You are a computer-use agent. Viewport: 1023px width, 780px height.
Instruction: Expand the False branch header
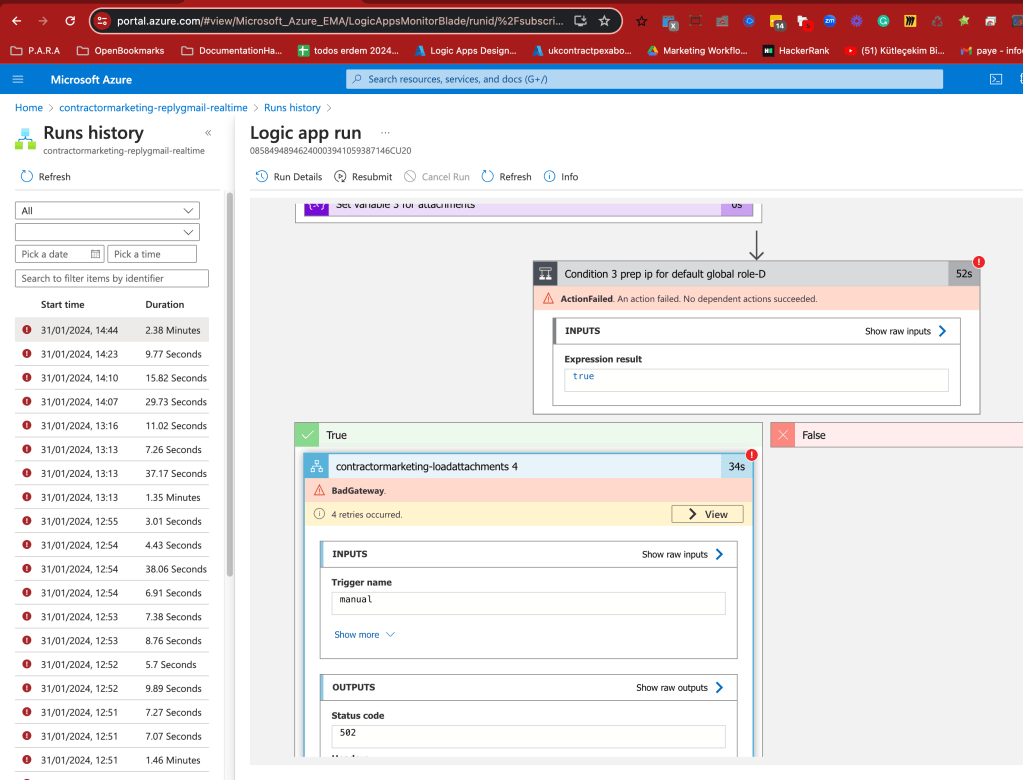tap(896, 435)
